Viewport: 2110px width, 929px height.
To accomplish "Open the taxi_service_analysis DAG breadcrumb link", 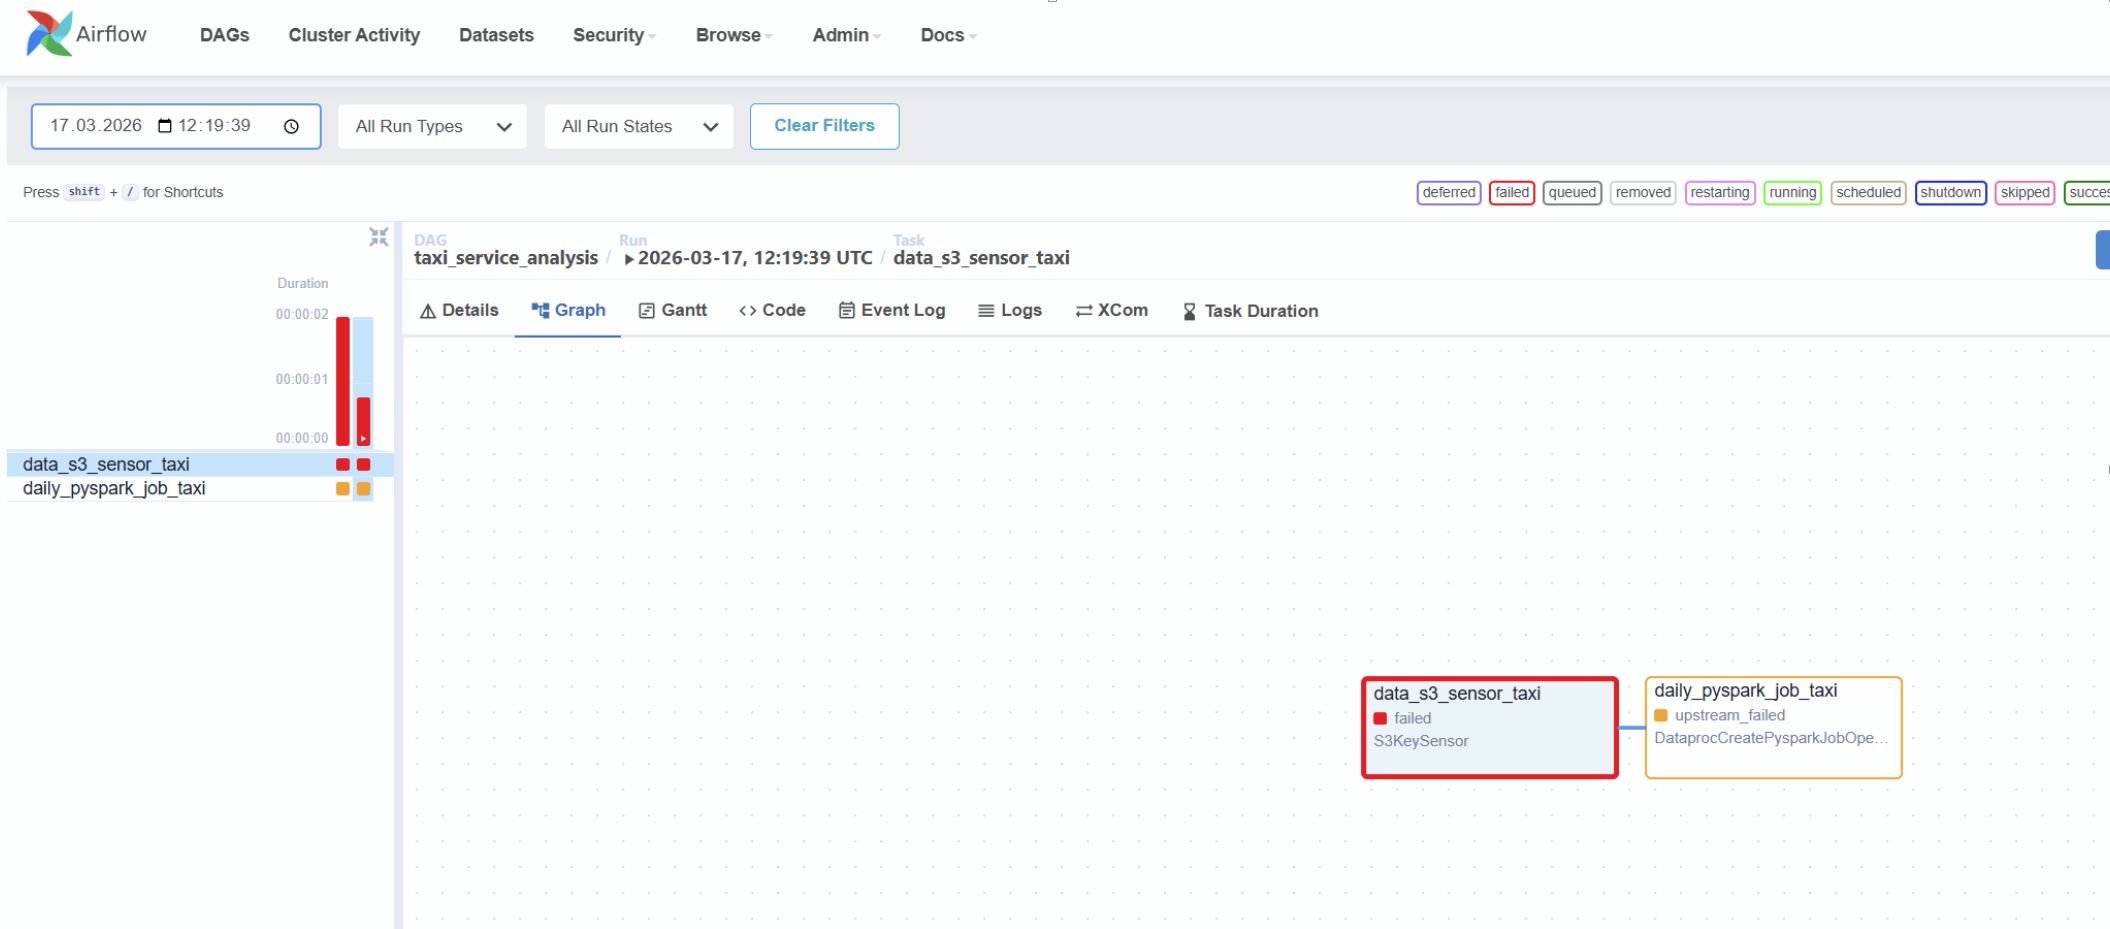I will 506,258.
